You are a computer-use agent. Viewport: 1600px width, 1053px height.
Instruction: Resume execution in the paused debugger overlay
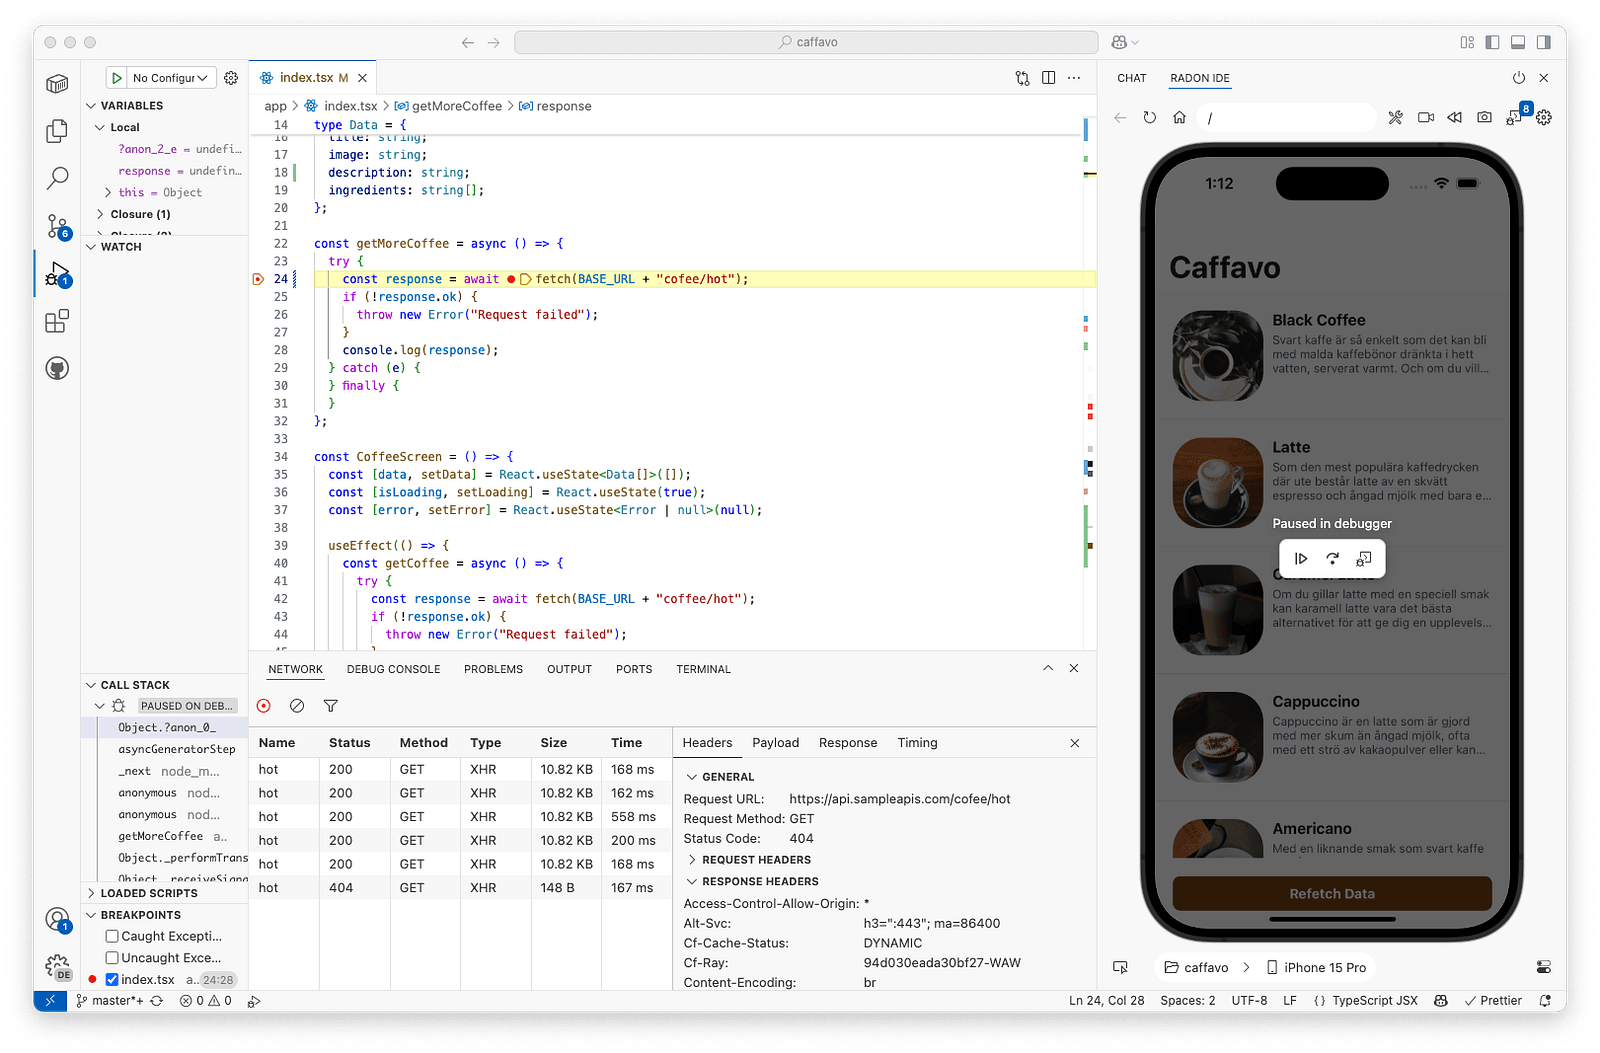point(1301,559)
